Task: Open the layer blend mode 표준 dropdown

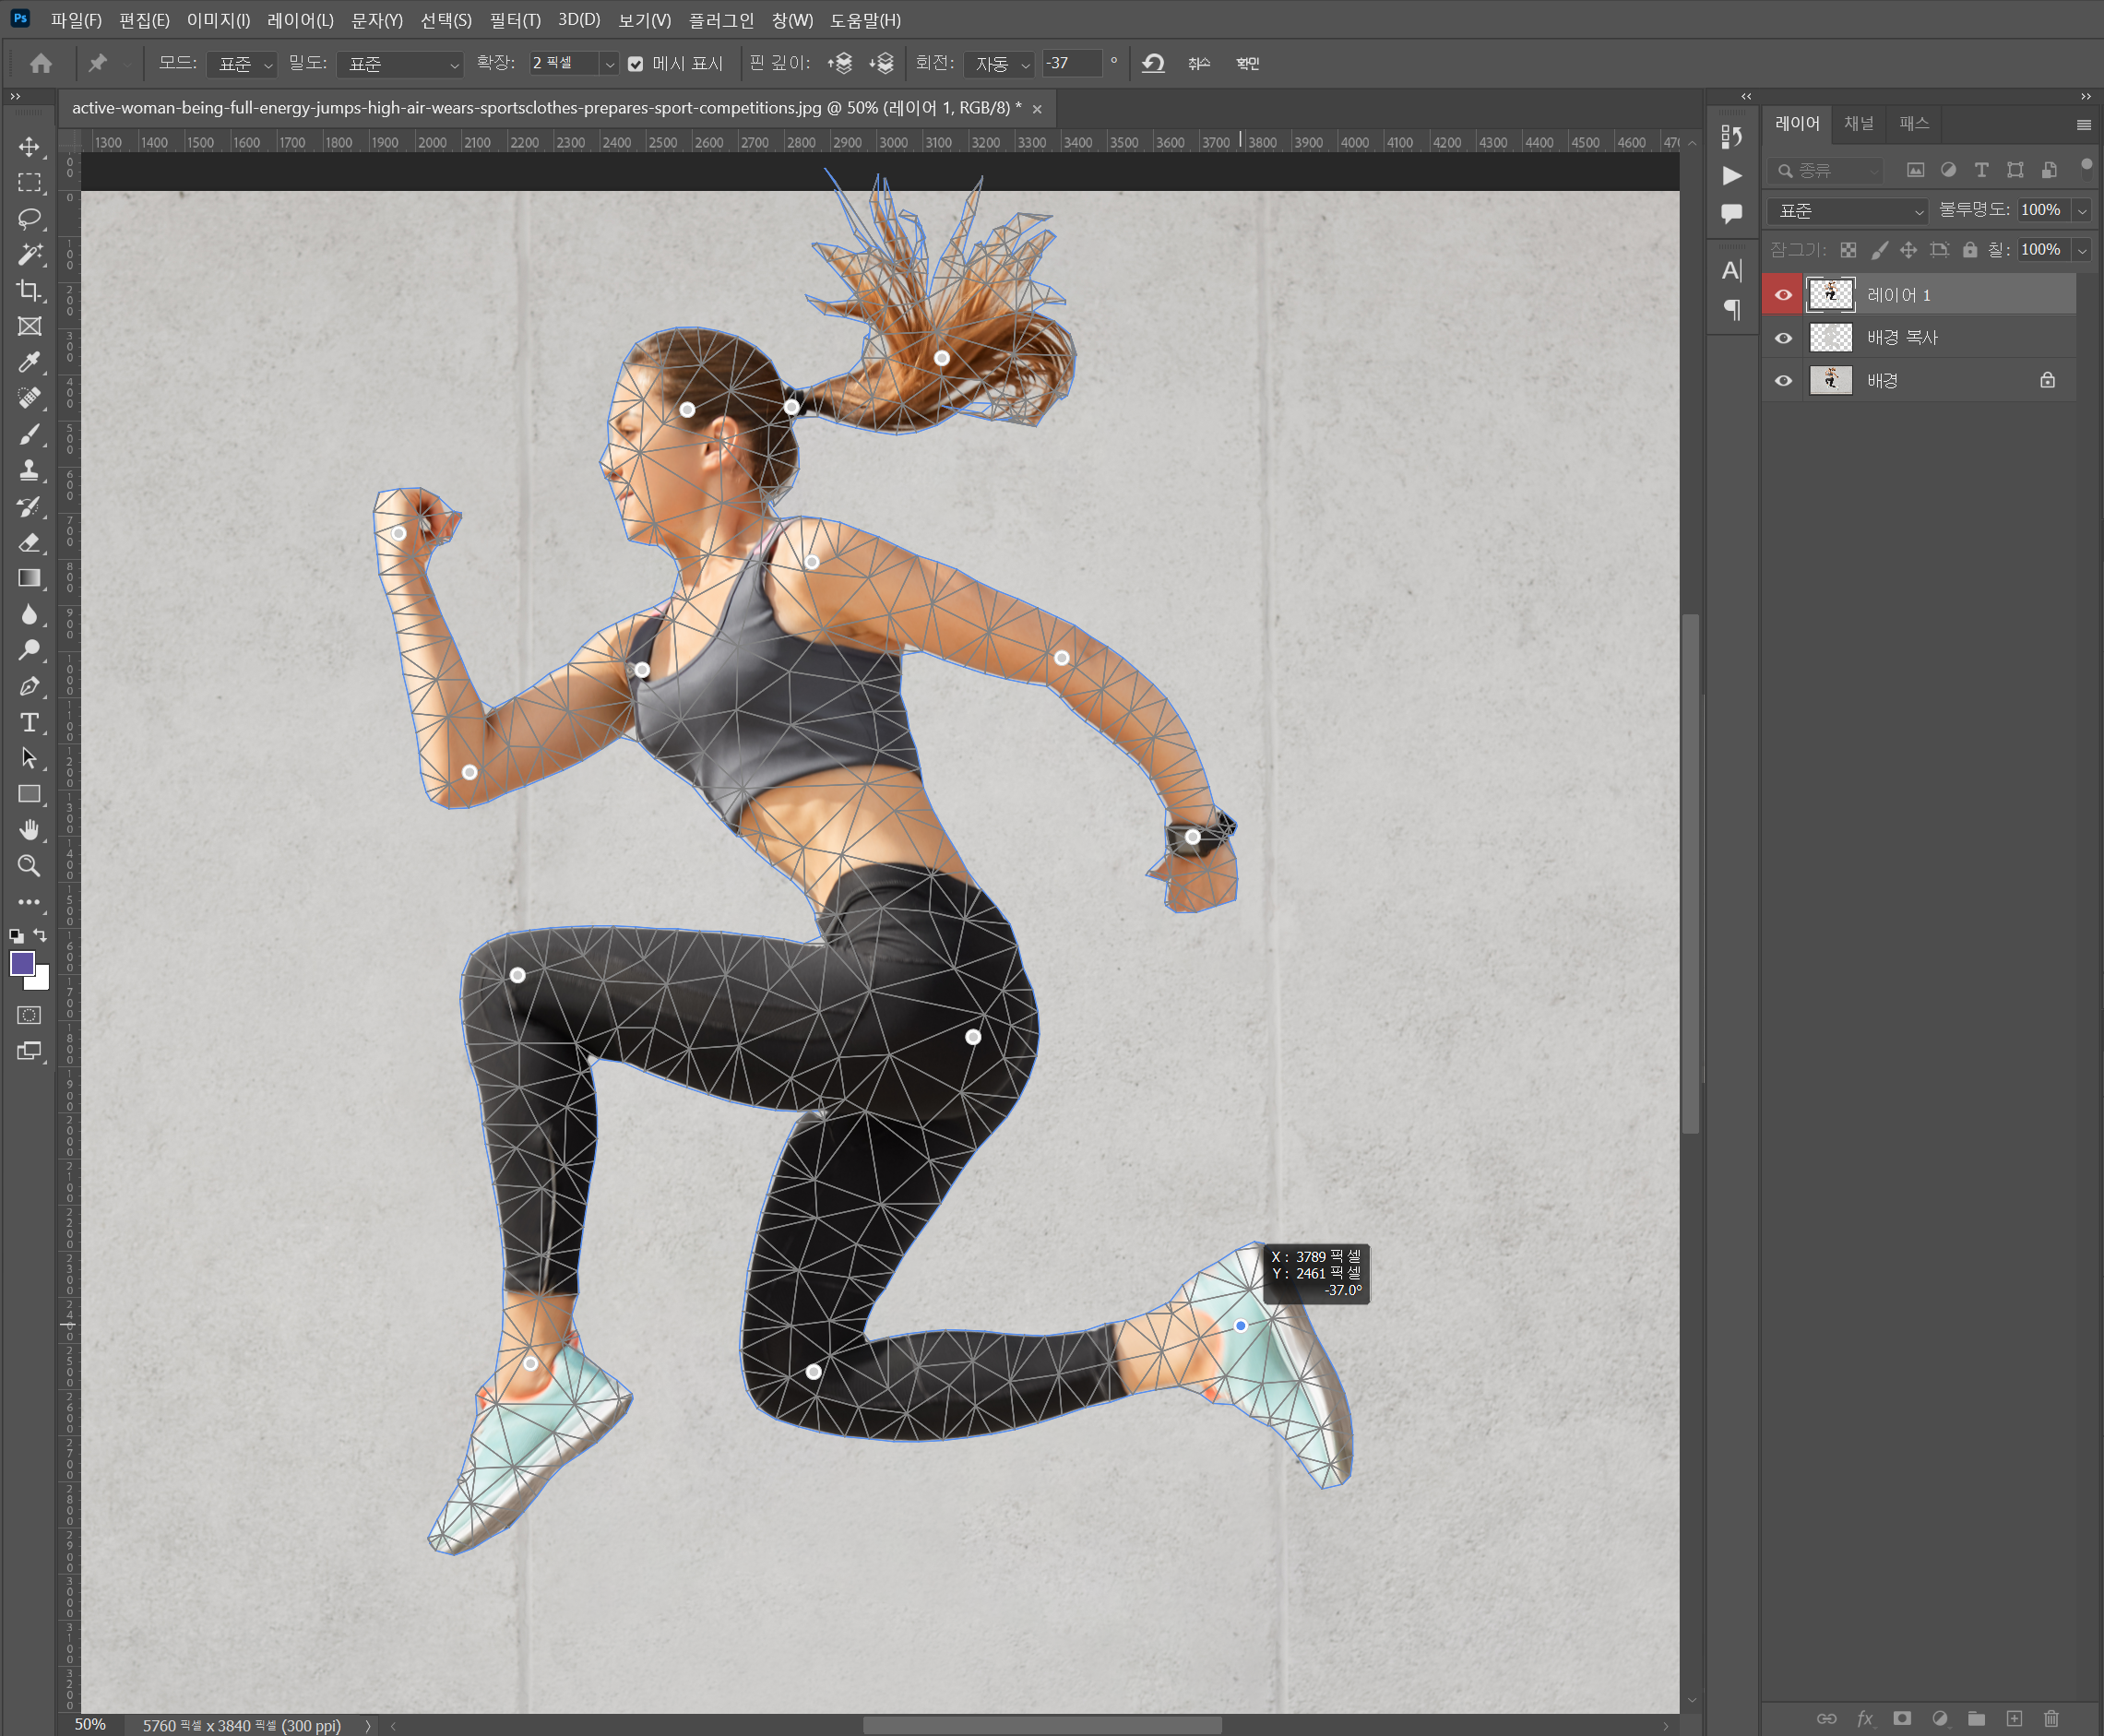Action: coord(1848,211)
